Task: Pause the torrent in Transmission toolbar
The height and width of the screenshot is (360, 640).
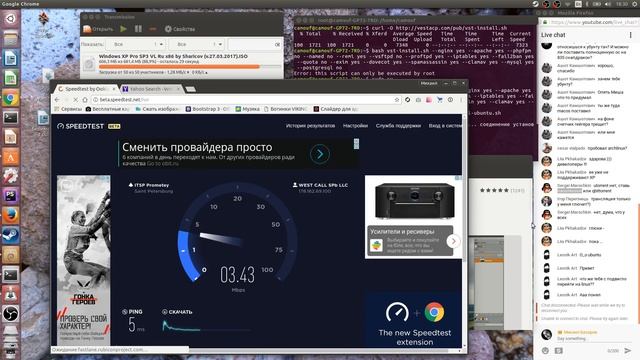Action: pyautogui.click(x=138, y=29)
